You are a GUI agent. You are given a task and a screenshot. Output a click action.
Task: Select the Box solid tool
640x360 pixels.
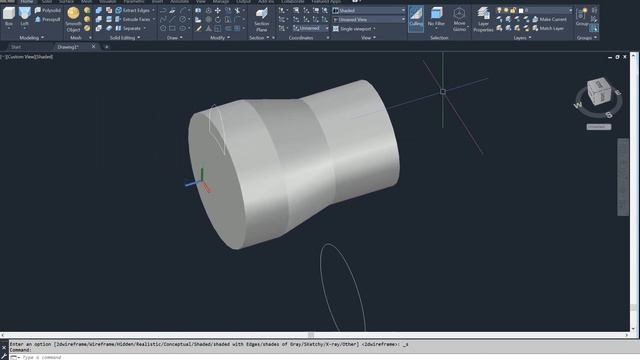[x=9, y=16]
